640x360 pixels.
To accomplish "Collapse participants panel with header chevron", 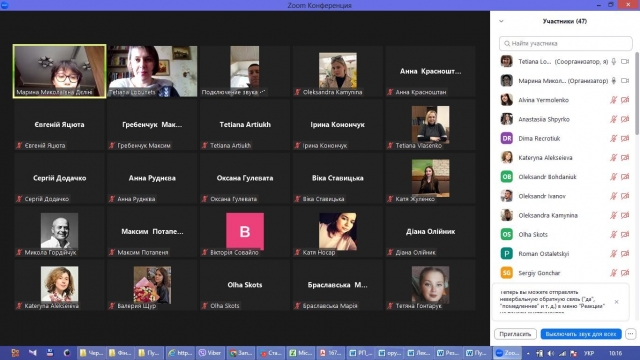I will (x=501, y=21).
